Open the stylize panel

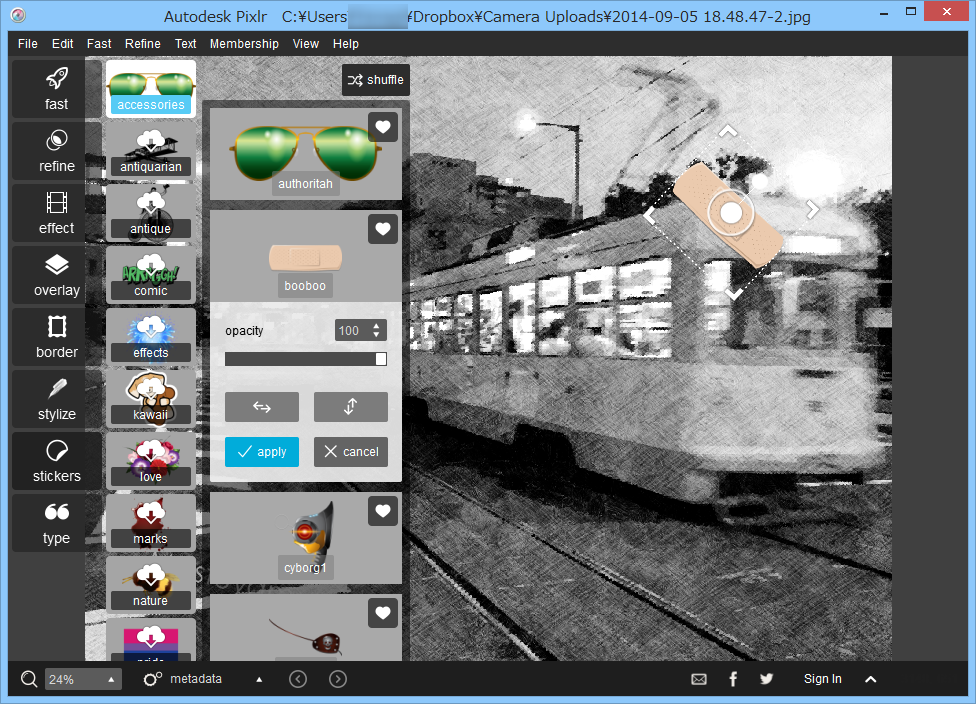coord(56,399)
